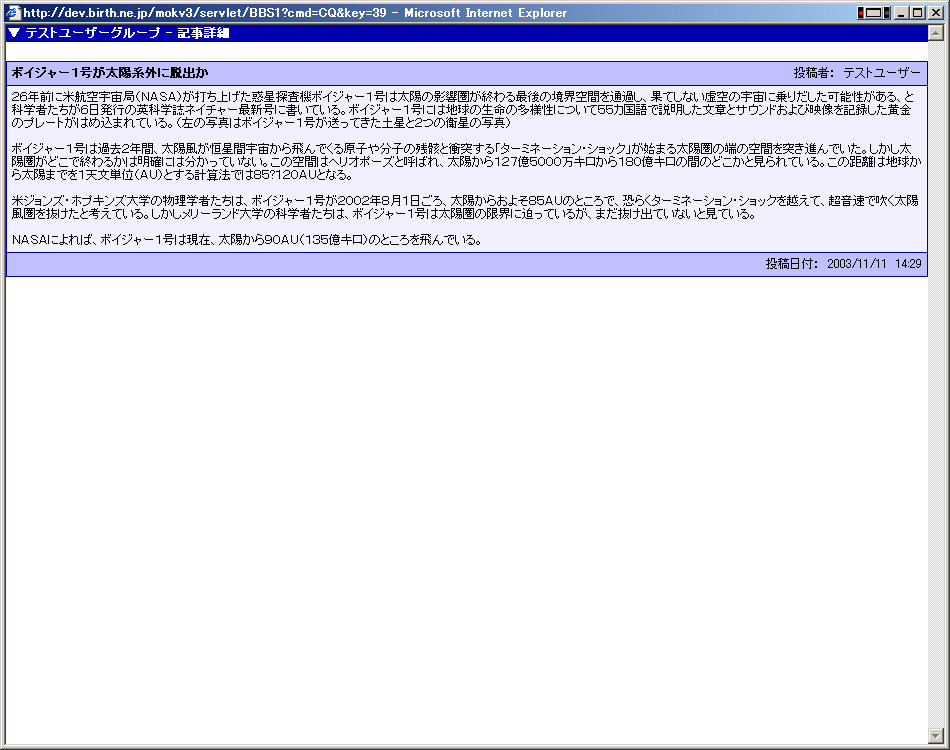Click the scrollbar down arrow
The height and width of the screenshot is (750, 950).
[936, 734]
